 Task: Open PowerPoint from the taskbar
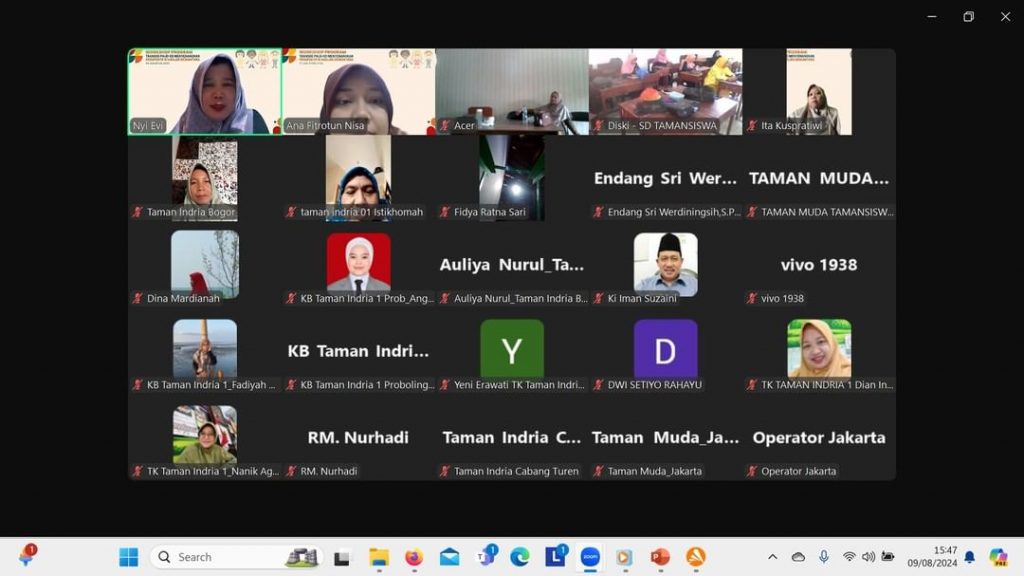point(660,557)
